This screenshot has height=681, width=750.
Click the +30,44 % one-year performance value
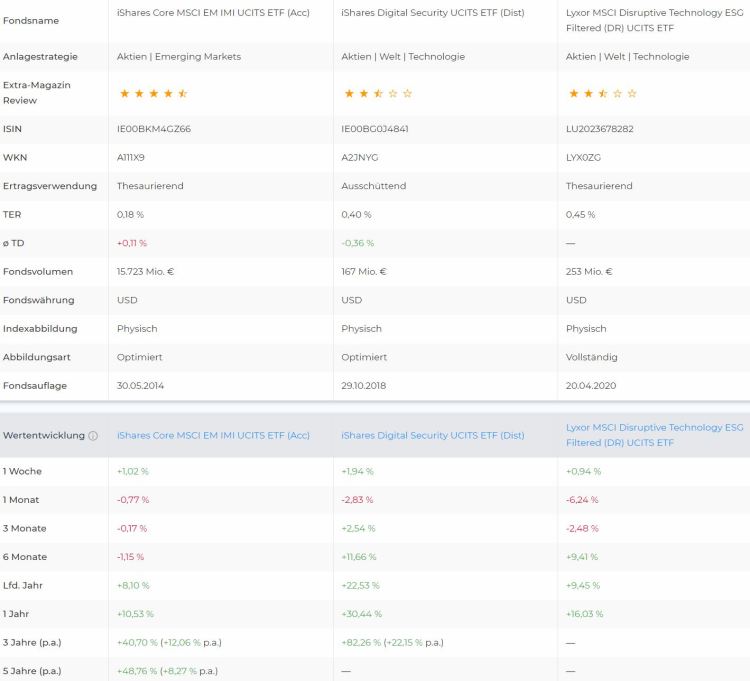point(359,613)
